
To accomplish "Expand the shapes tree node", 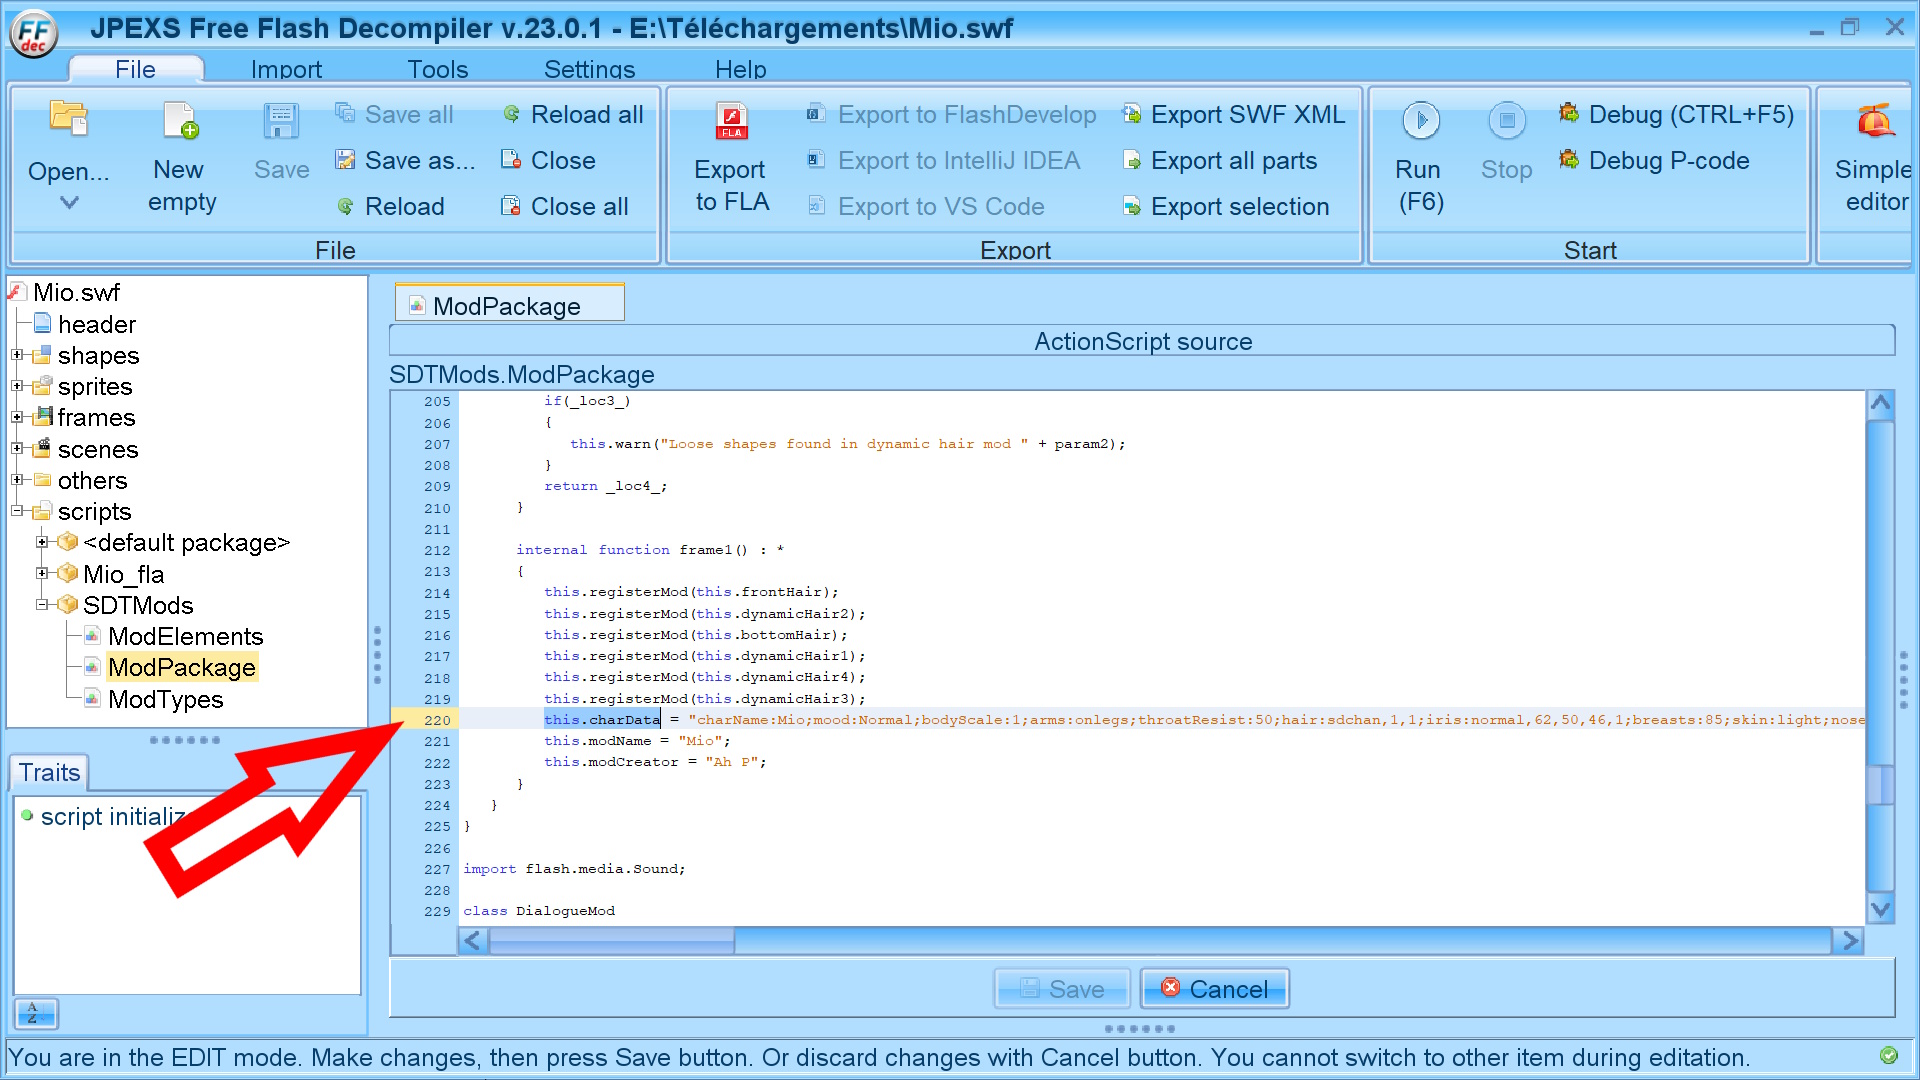I will click(x=17, y=355).
